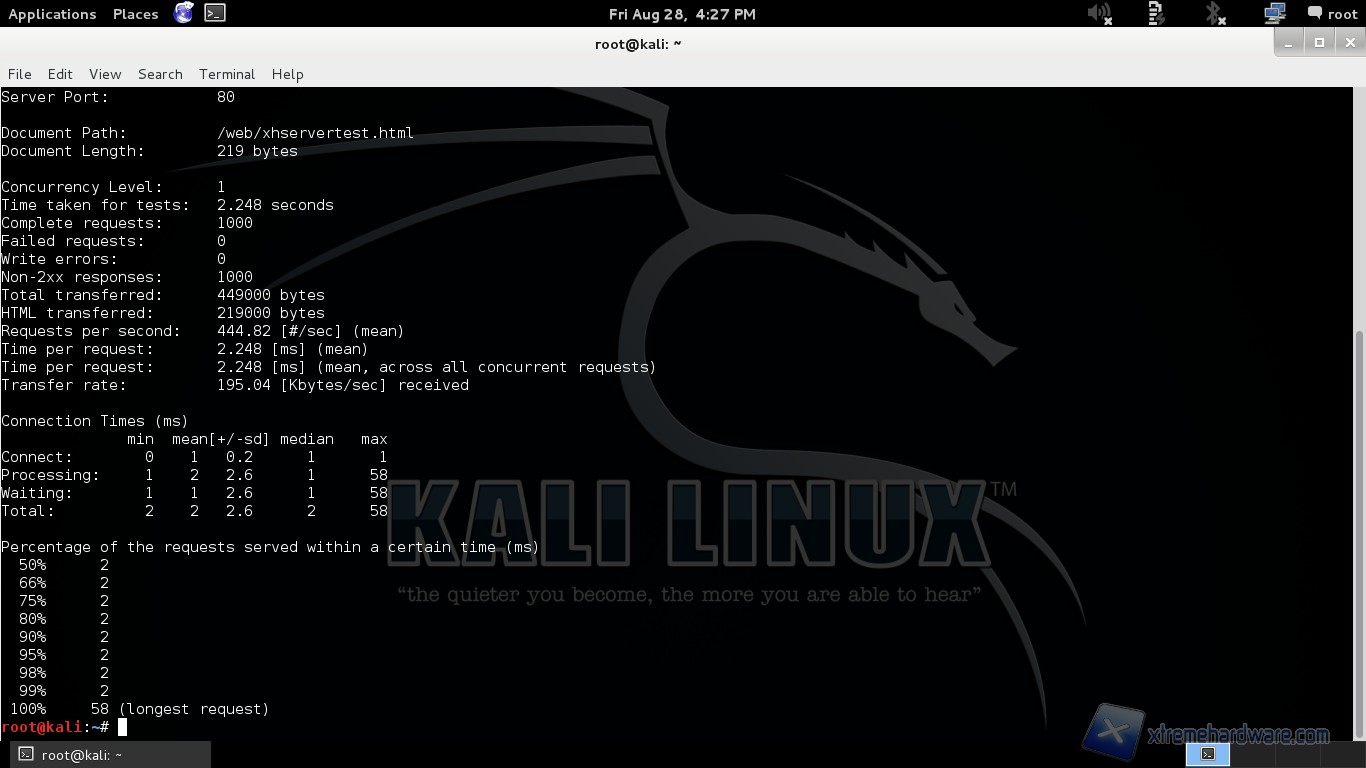Open the Edit menu in terminal
Screen dimensions: 1366x768
pyautogui.click(x=60, y=74)
